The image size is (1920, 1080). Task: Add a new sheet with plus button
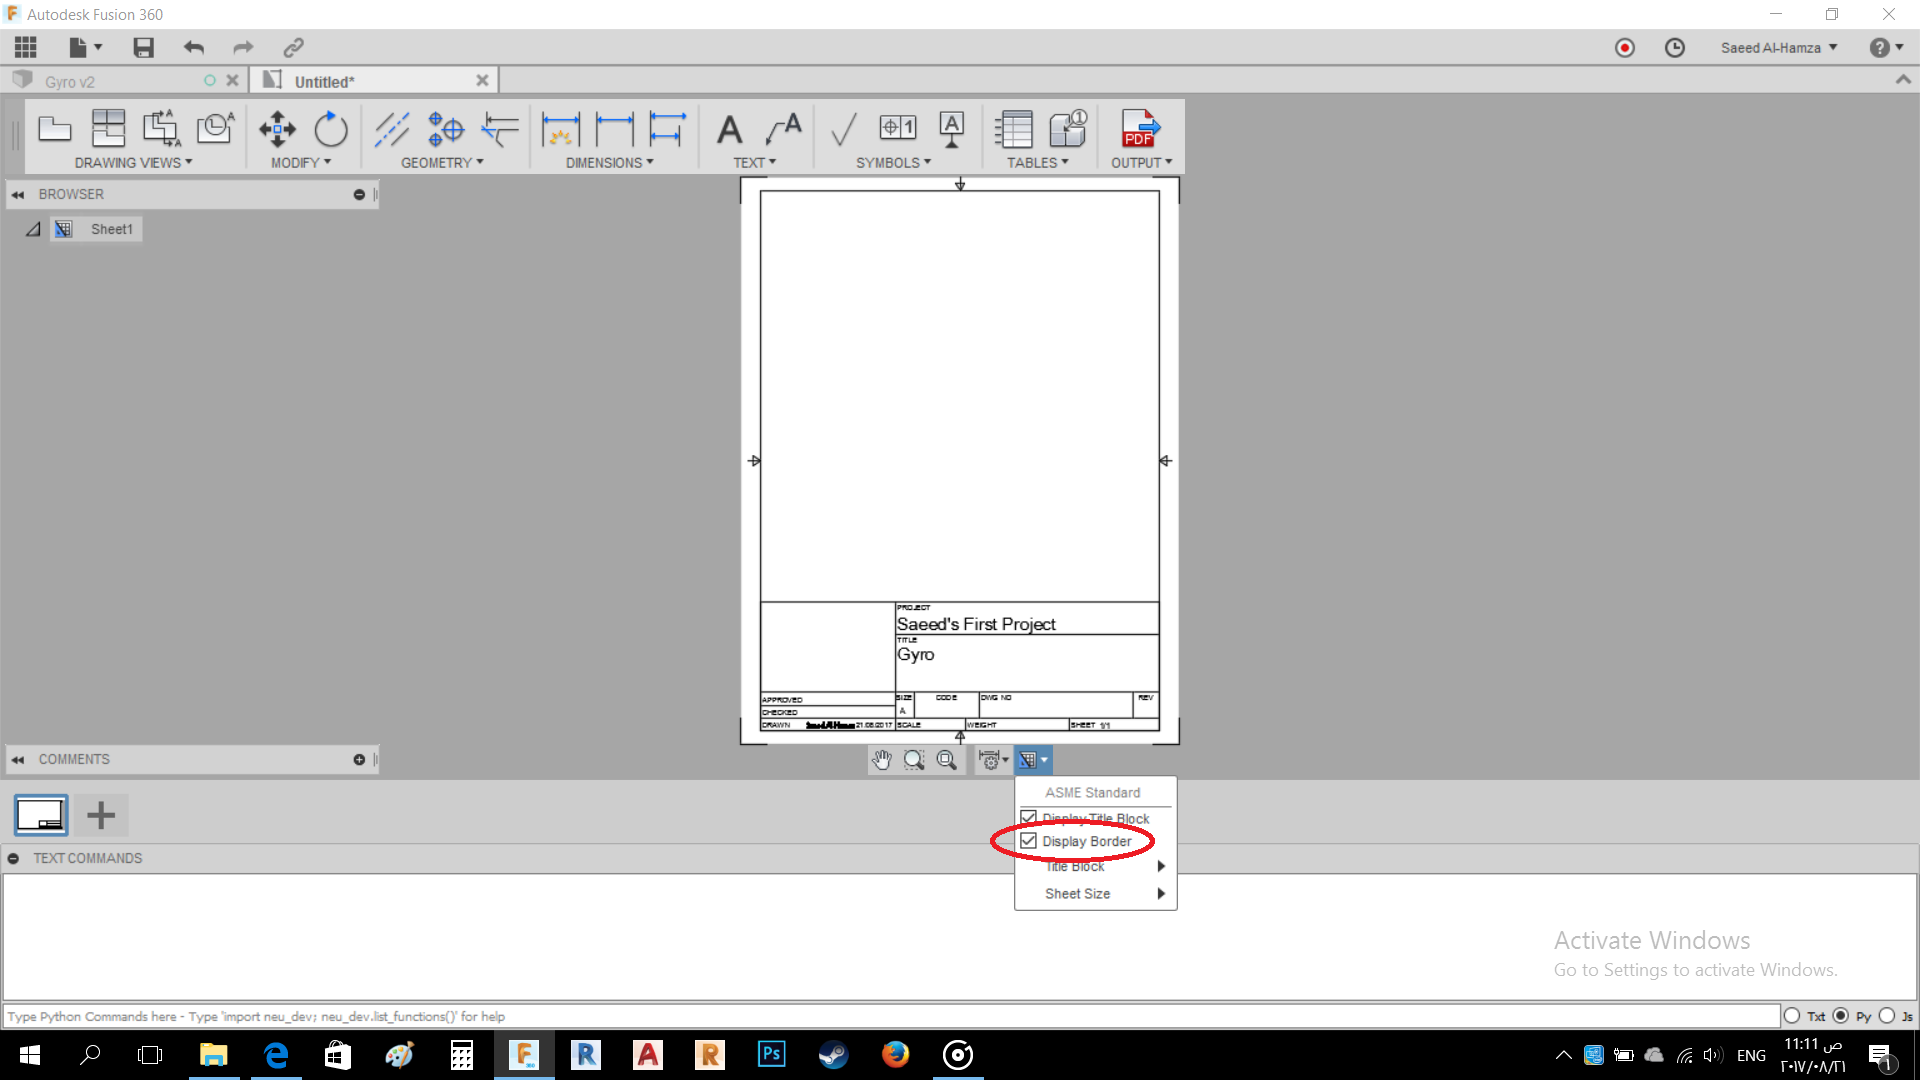tap(100, 815)
